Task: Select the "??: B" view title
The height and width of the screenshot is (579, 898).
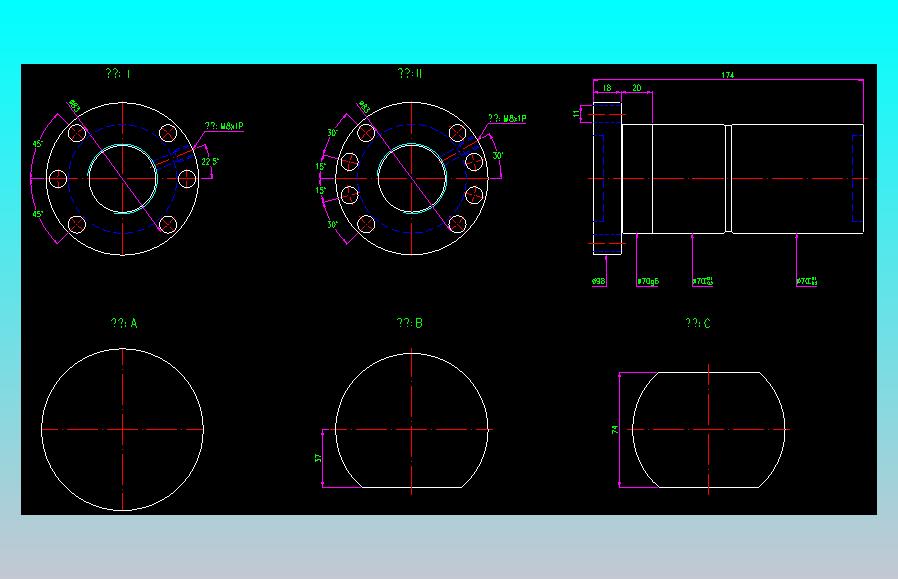Action: 409,323
